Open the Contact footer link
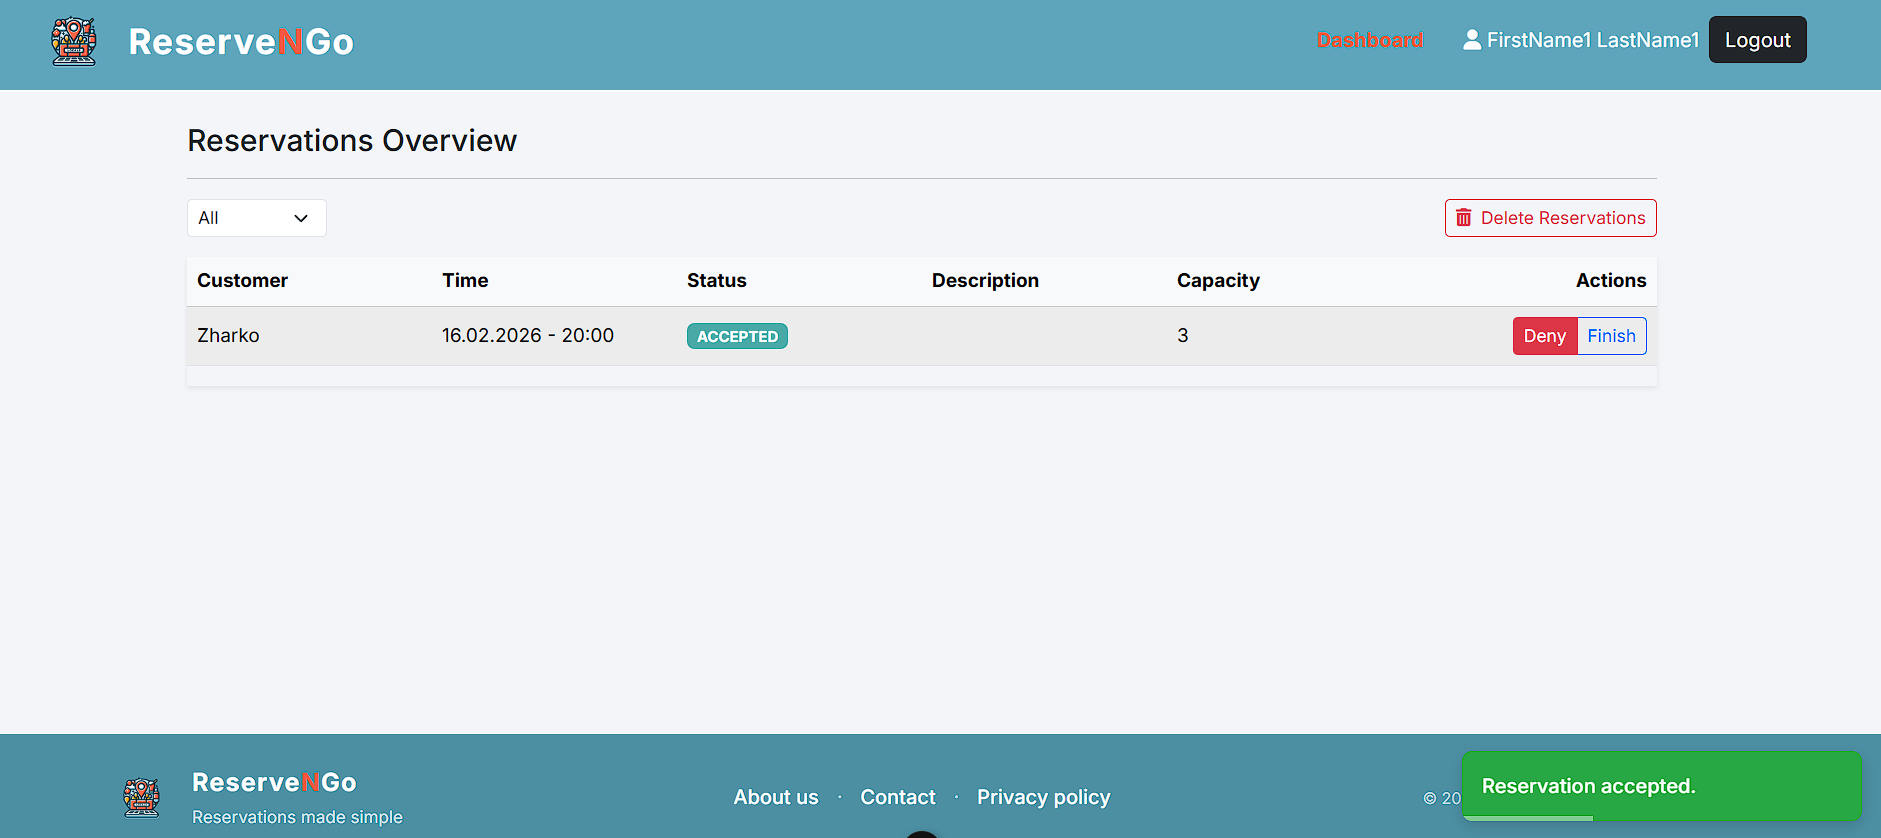This screenshot has width=1881, height=838. [897, 797]
